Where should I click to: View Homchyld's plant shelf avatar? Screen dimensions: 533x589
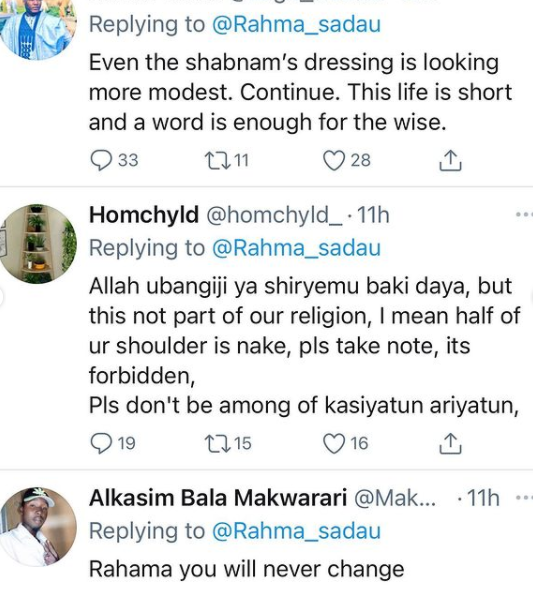tap(37, 244)
